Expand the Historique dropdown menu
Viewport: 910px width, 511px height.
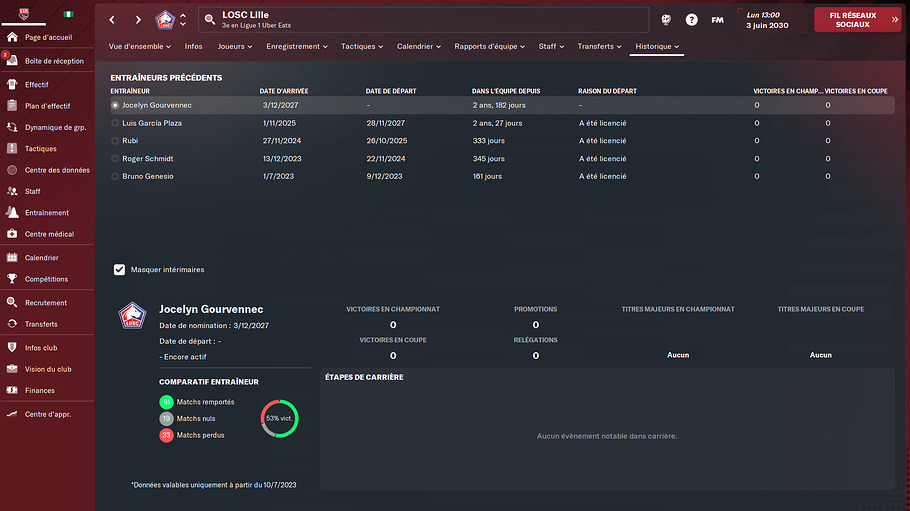pos(656,46)
